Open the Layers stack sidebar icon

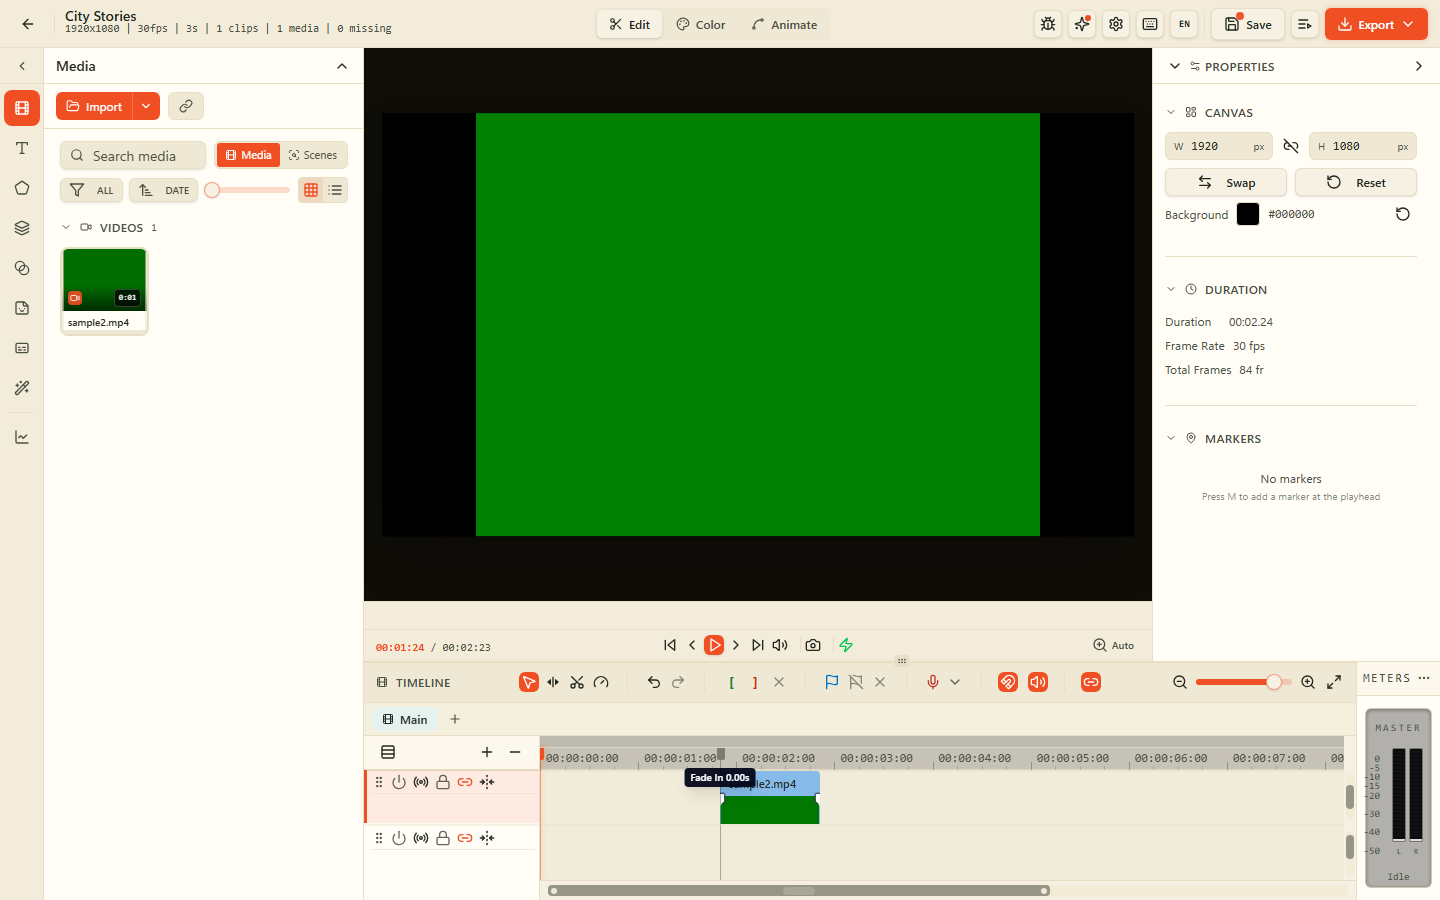coord(22,228)
